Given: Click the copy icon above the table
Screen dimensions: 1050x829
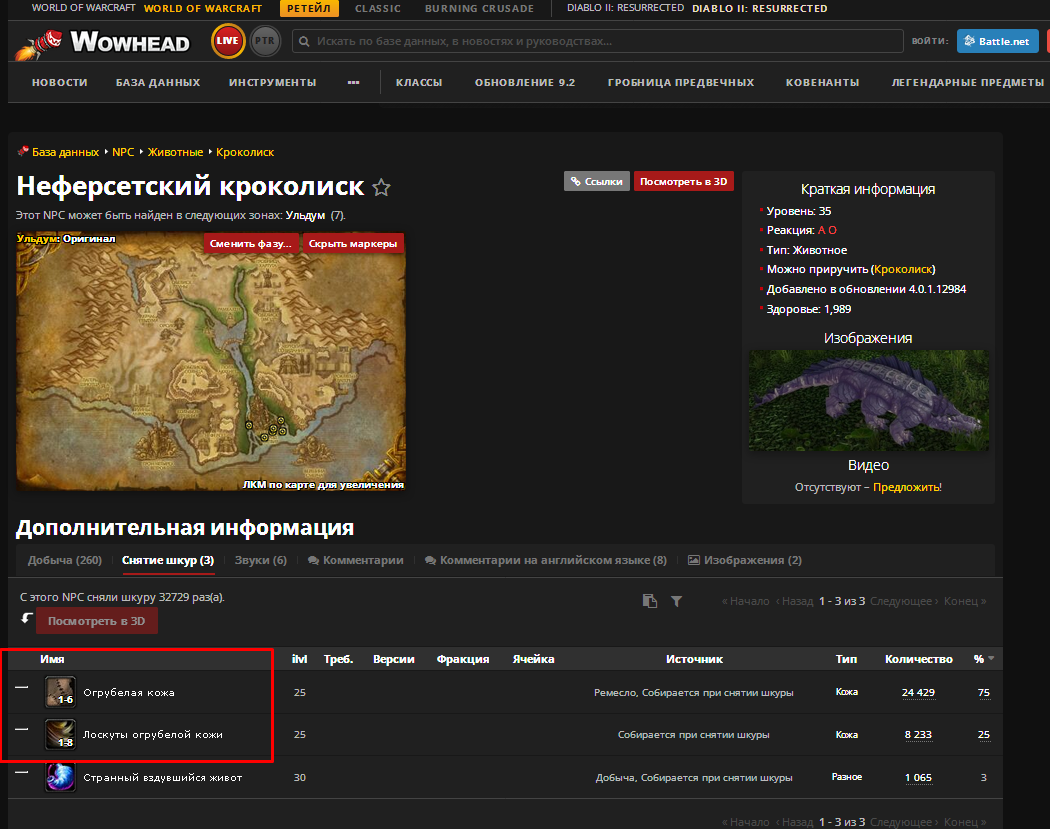Looking at the screenshot, I should [x=650, y=601].
